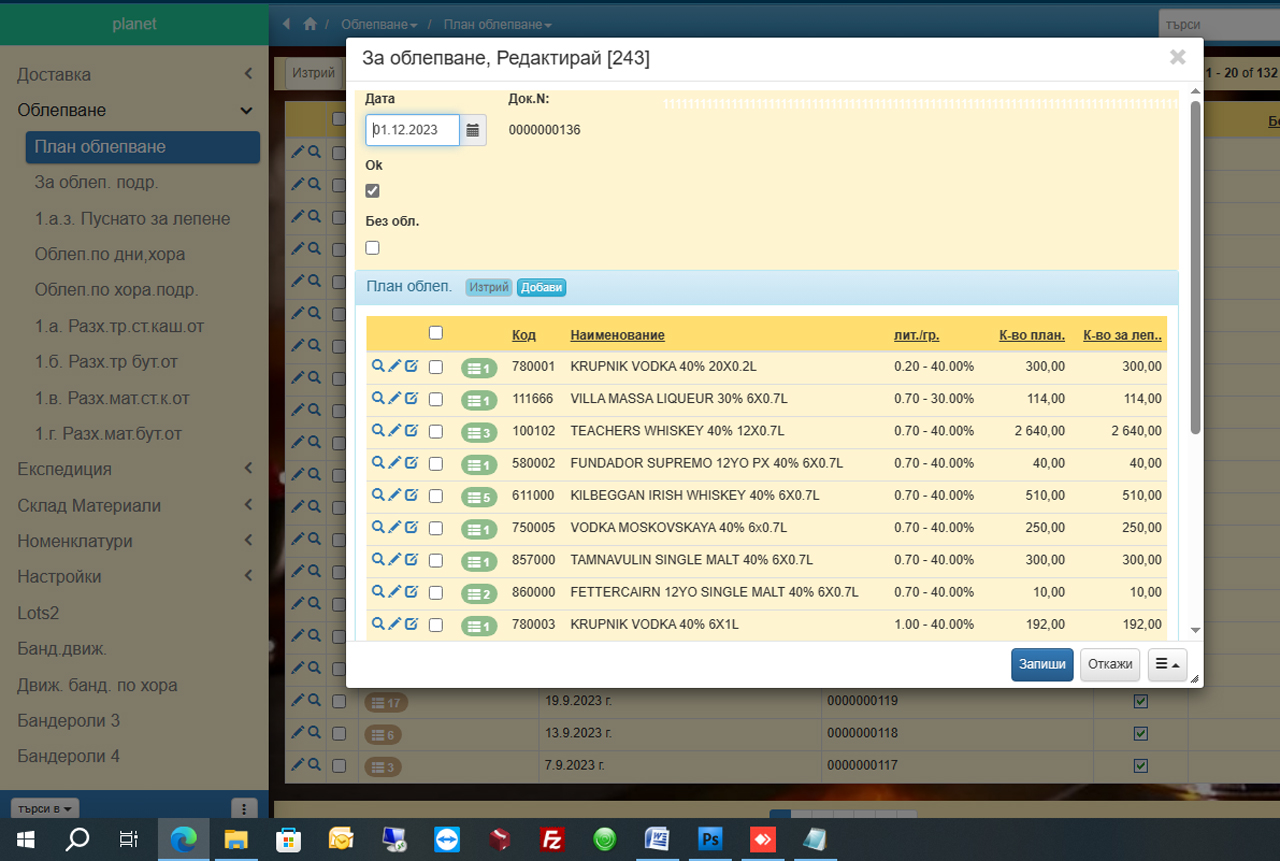Open the list menu dropdown beside Откажи
The width and height of the screenshot is (1280, 861).
[x=1167, y=664]
